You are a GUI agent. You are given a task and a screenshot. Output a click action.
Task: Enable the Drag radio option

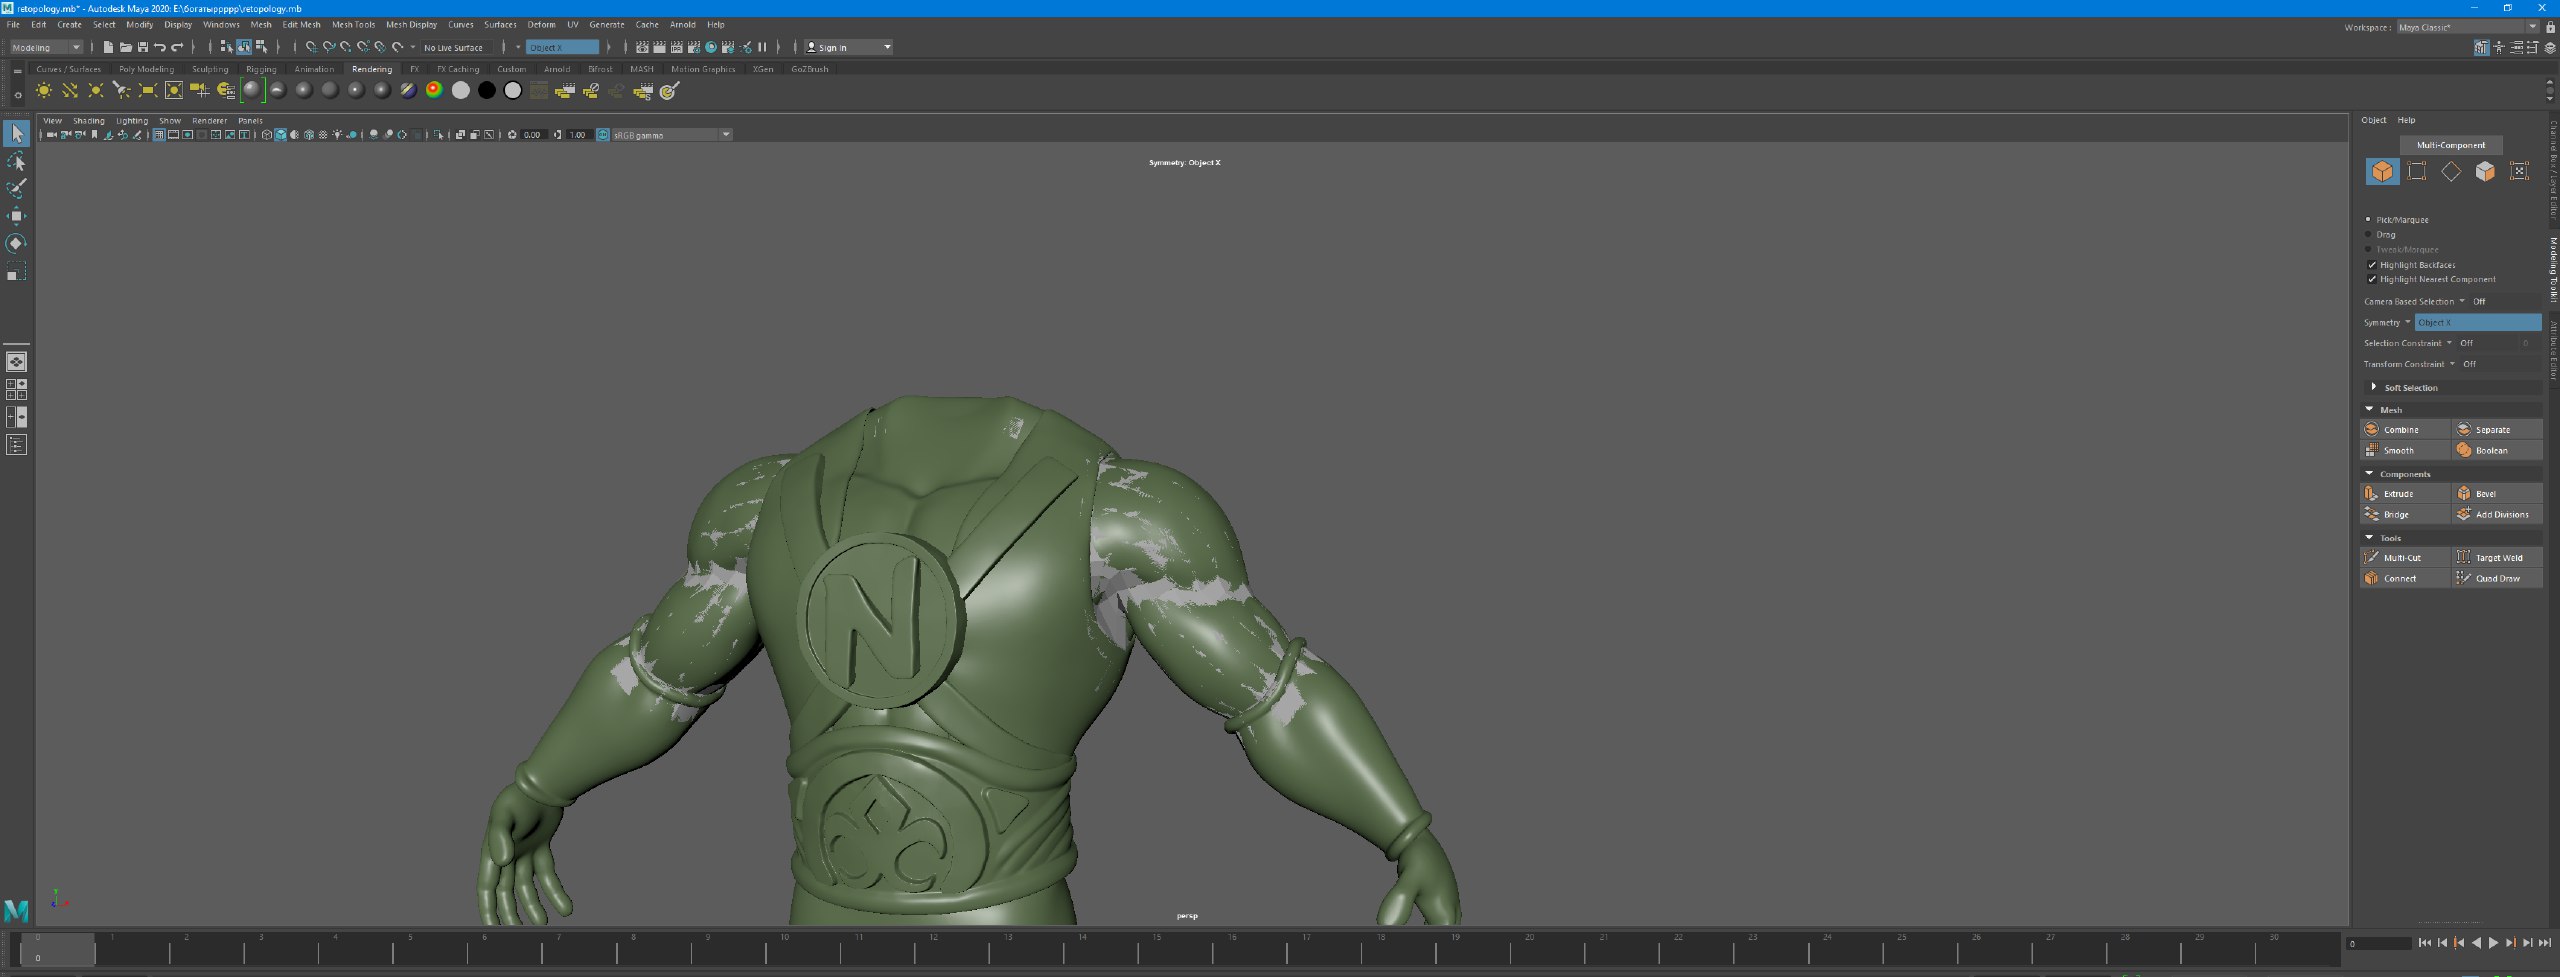[x=2368, y=234]
